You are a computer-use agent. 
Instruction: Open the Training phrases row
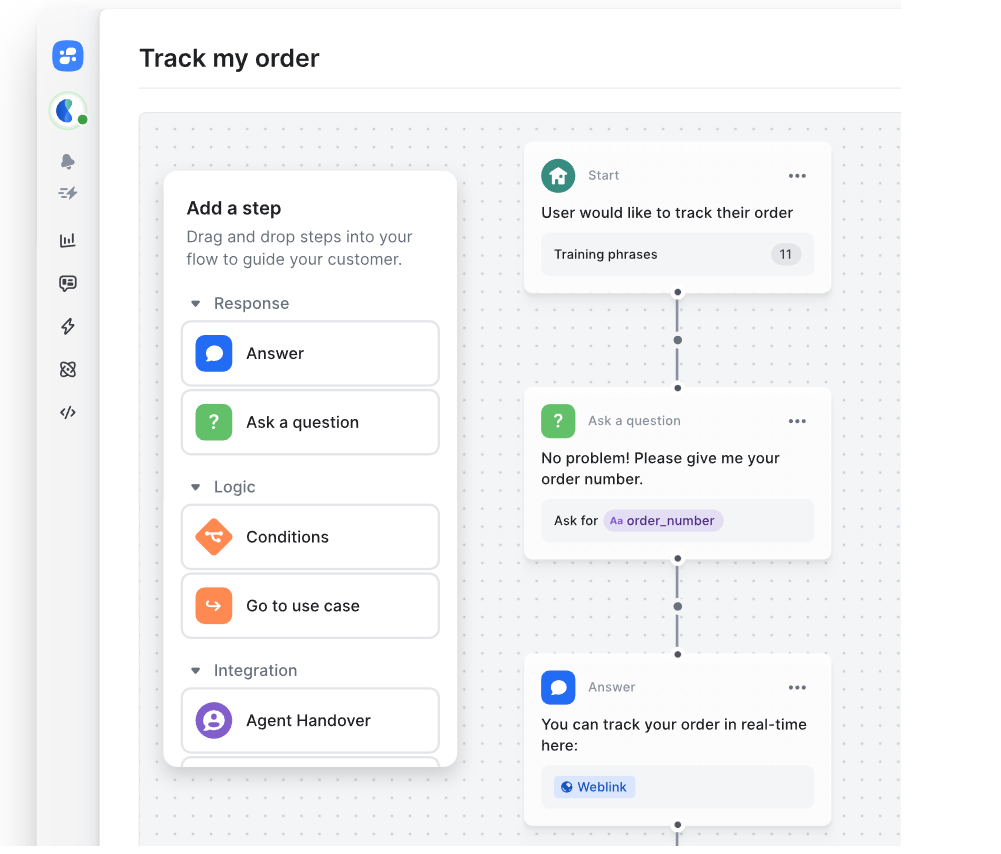677,254
